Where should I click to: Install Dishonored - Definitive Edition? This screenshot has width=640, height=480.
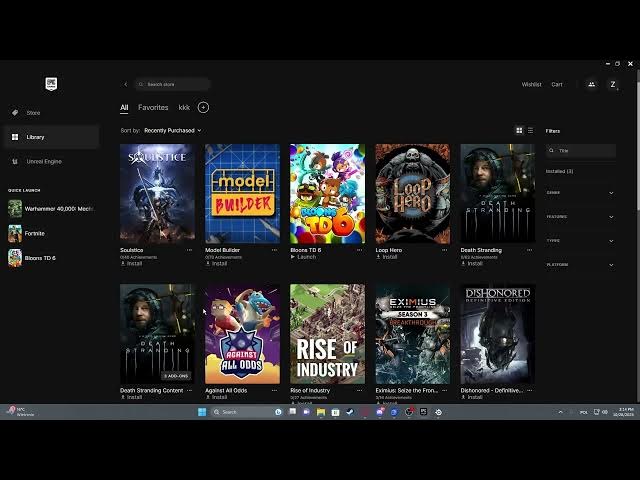(x=472, y=397)
